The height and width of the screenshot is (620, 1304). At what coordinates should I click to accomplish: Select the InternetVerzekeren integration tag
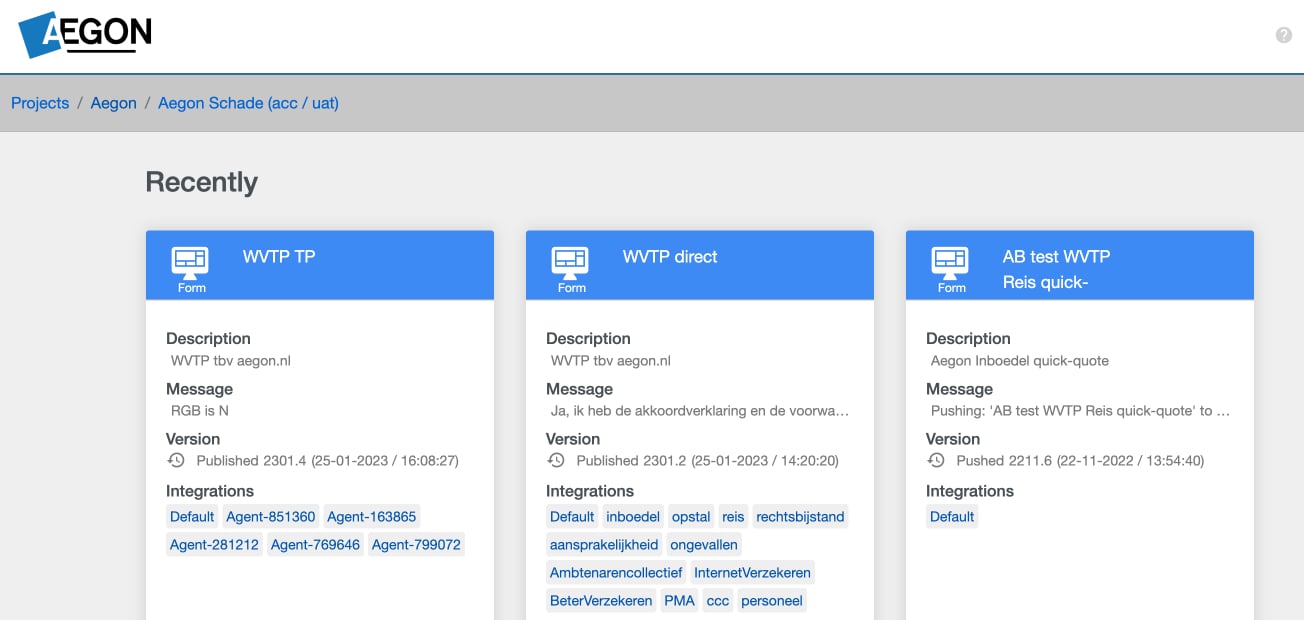pyautogui.click(x=753, y=573)
